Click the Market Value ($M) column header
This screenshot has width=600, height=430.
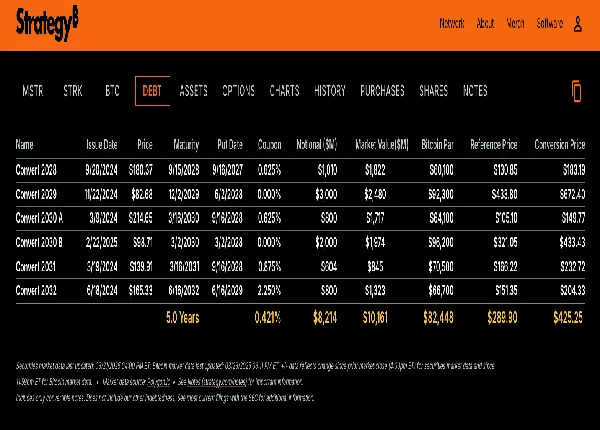coord(382,145)
